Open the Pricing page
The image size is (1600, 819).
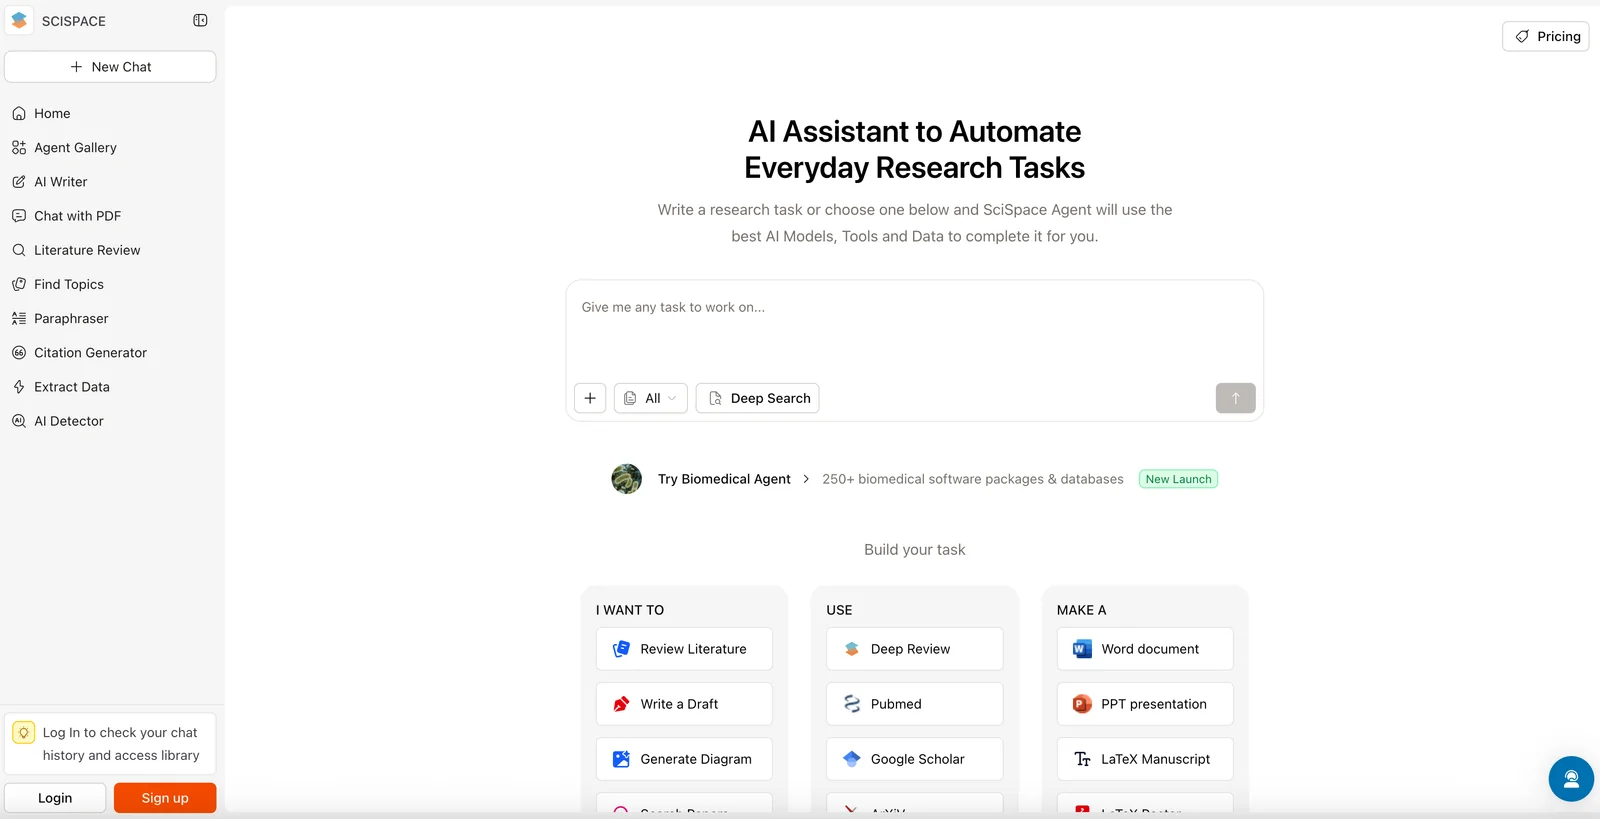pos(1545,36)
